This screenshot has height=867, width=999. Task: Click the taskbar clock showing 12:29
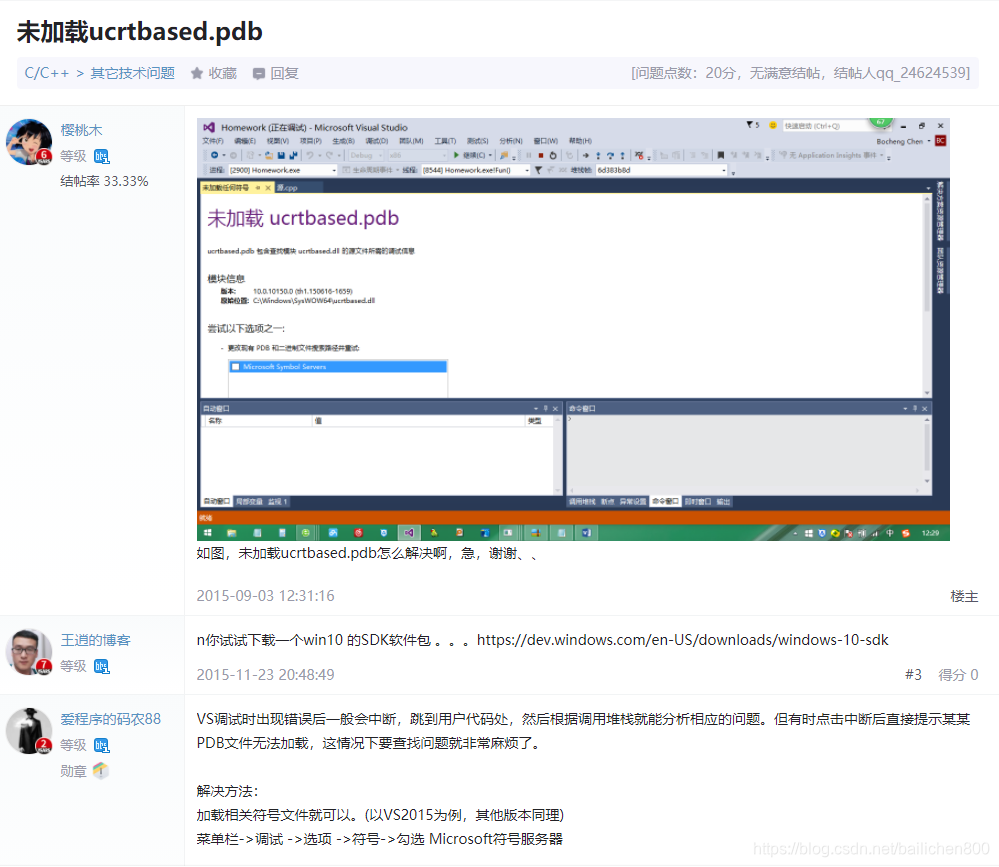tap(930, 533)
